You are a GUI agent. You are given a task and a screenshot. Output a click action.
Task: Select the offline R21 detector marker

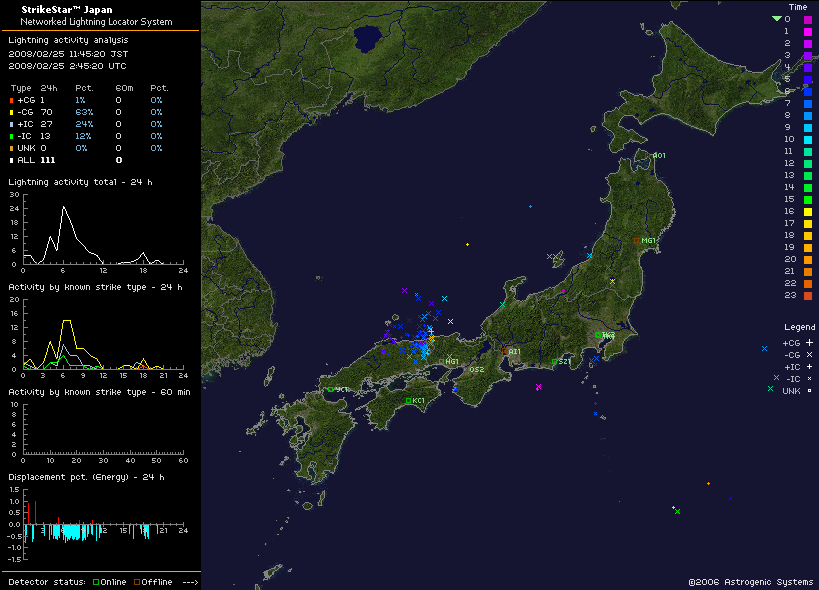pyautogui.click(x=505, y=351)
